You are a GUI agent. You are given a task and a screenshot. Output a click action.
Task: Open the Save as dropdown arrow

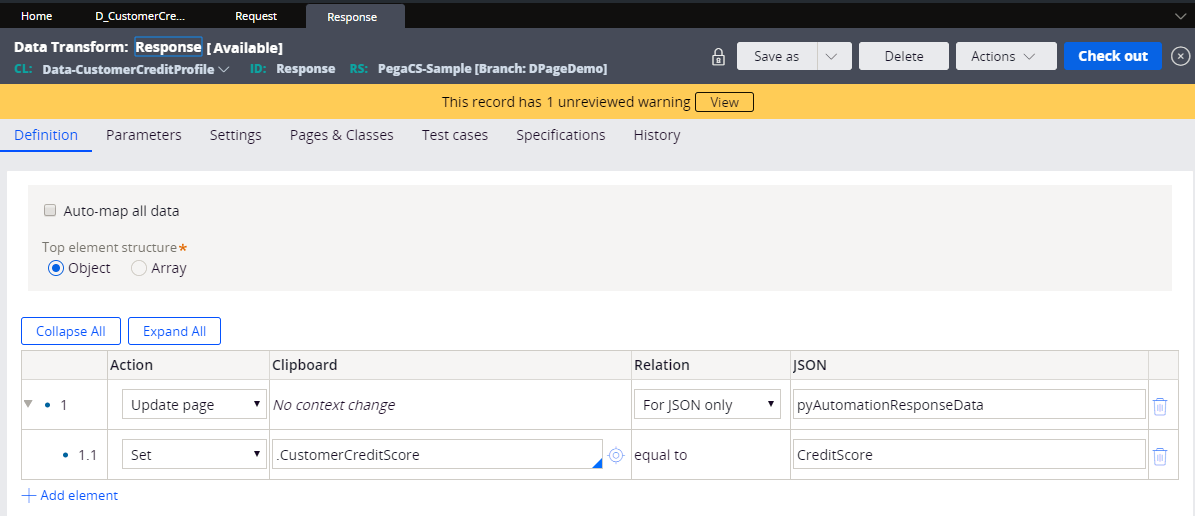[x=834, y=56]
